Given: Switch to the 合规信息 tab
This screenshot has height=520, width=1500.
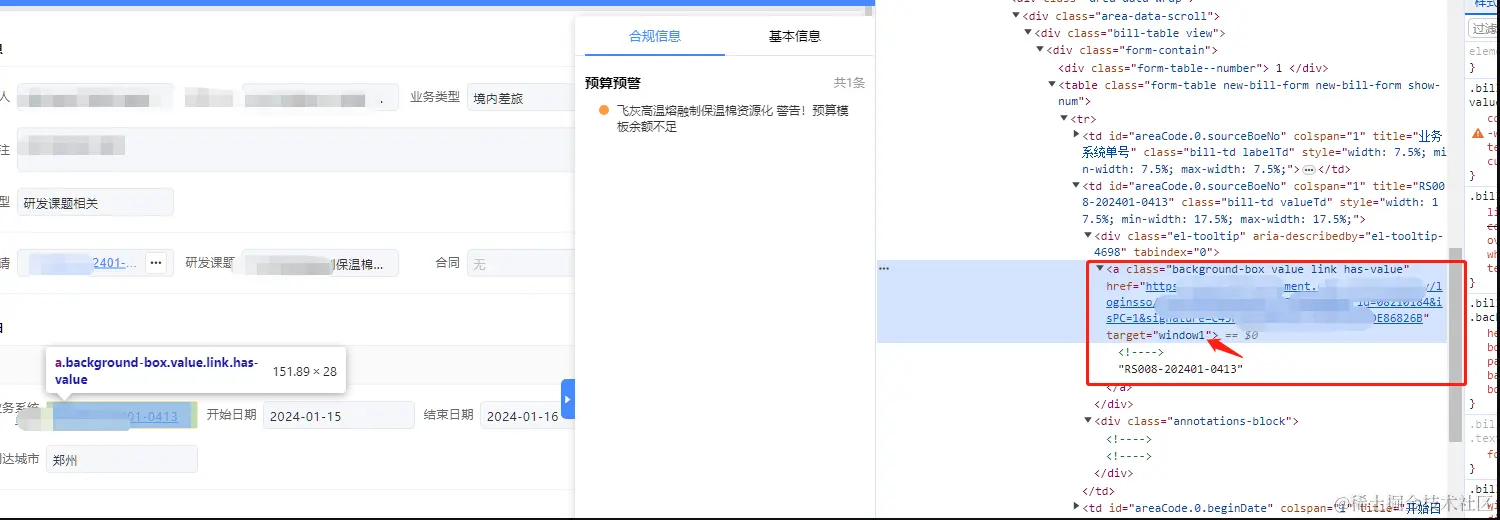Looking at the screenshot, I should 654,36.
